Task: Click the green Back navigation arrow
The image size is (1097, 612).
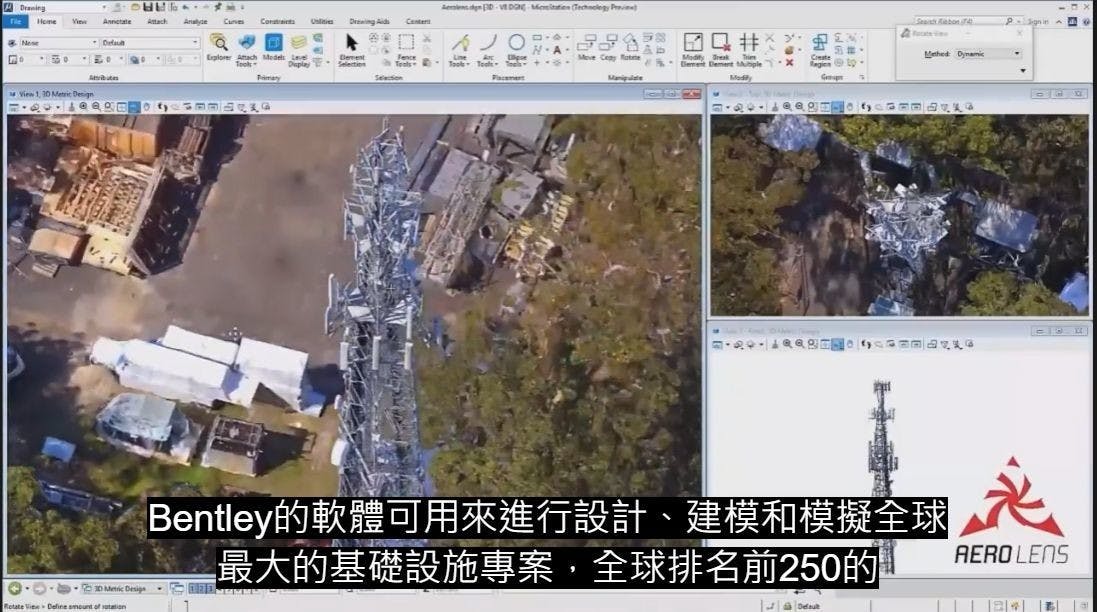Action: [15, 588]
